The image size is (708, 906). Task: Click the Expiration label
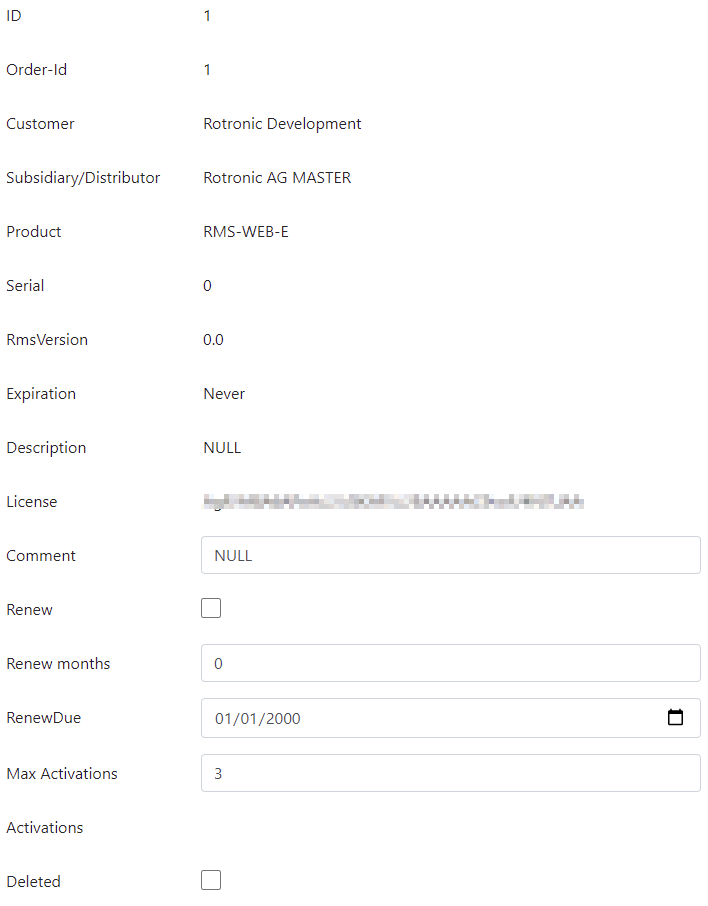(x=41, y=394)
